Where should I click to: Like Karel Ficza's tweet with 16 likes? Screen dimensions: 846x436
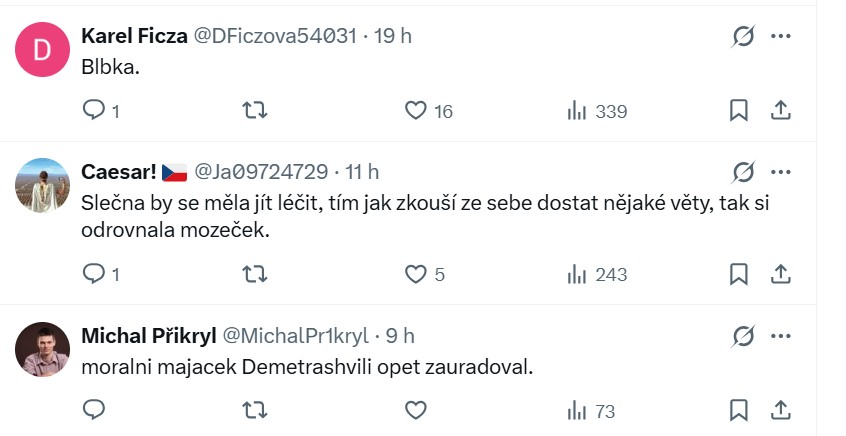coord(416,111)
